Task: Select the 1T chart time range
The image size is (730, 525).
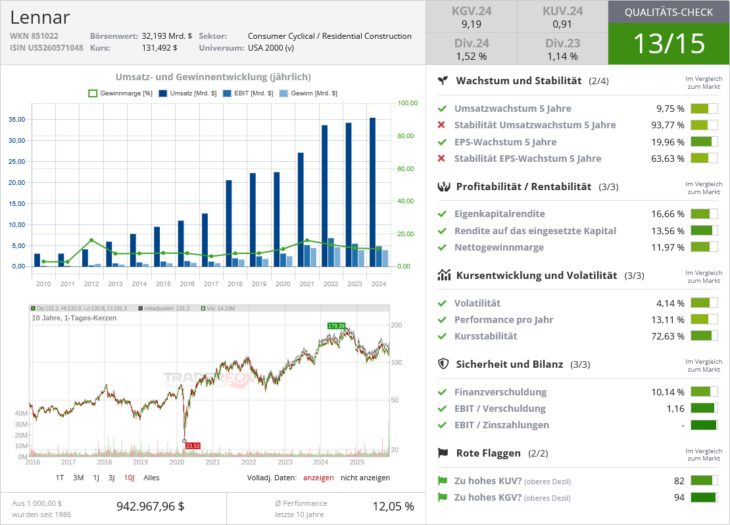Action: [59, 478]
